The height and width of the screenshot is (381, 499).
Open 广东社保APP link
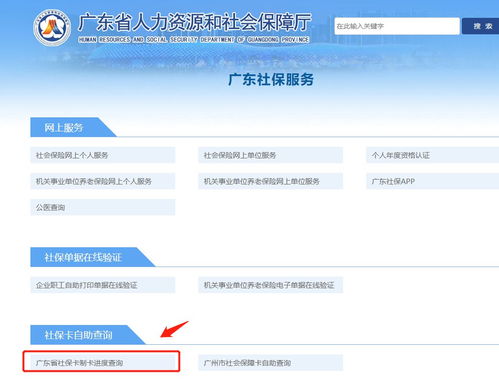click(433, 181)
